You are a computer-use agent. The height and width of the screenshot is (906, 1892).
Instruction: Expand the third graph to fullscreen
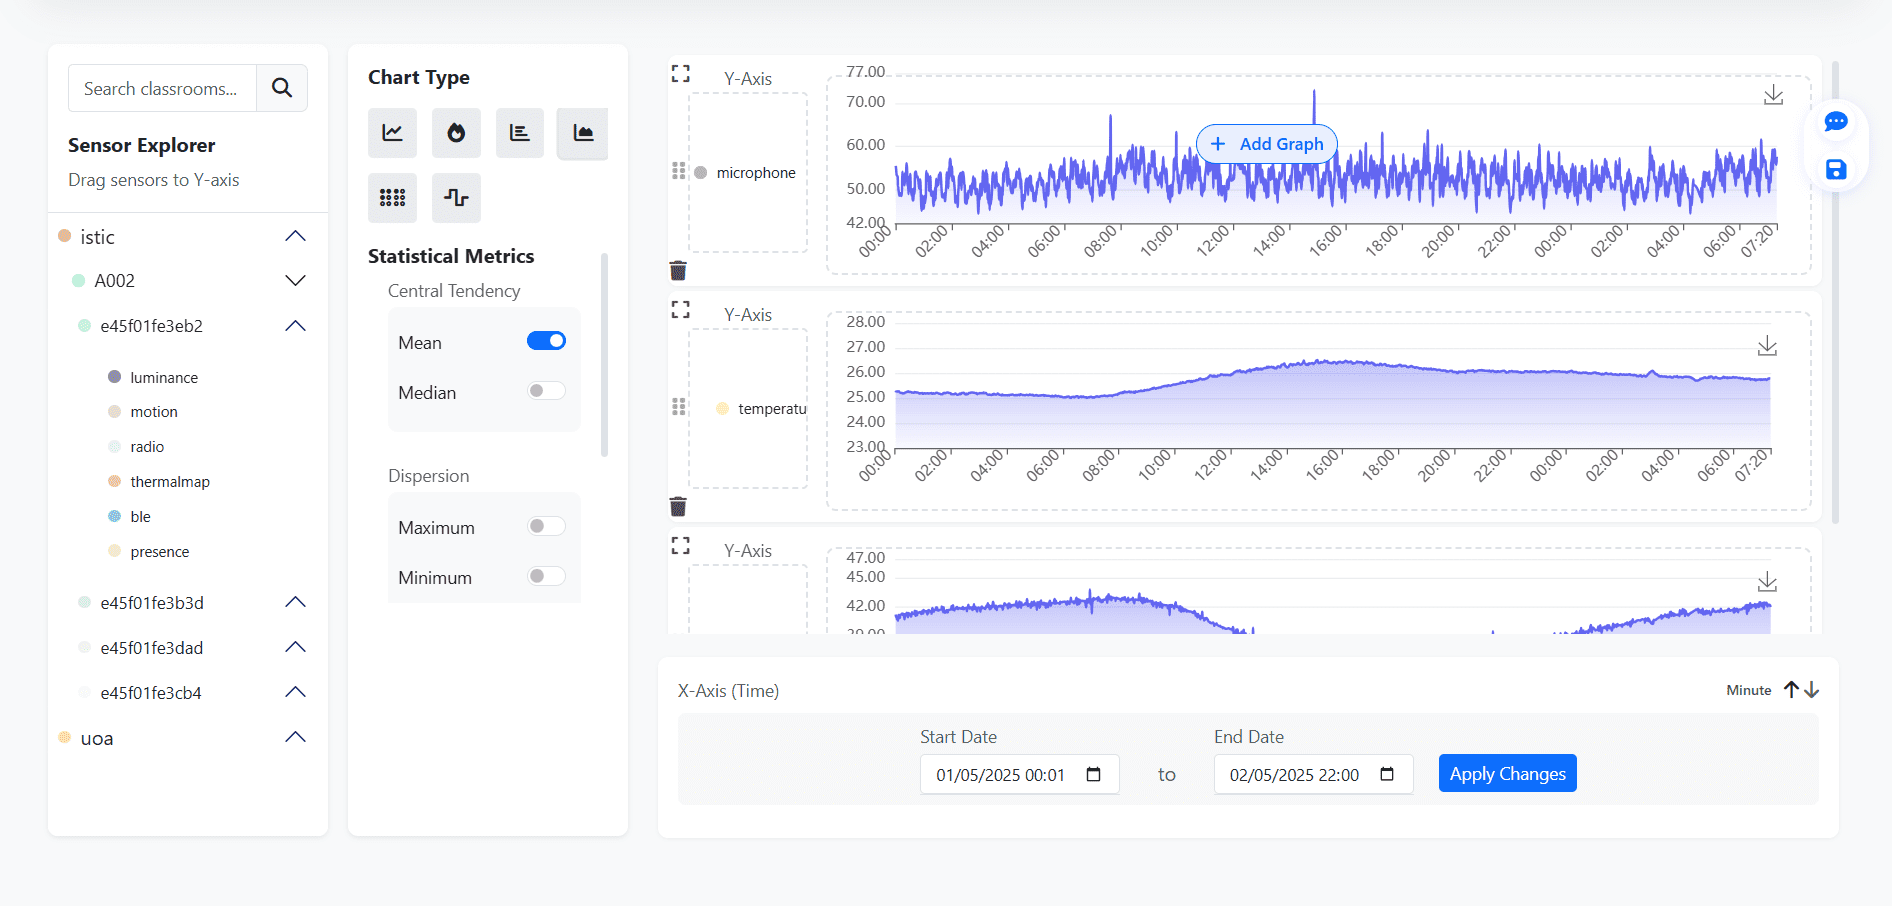pos(681,546)
